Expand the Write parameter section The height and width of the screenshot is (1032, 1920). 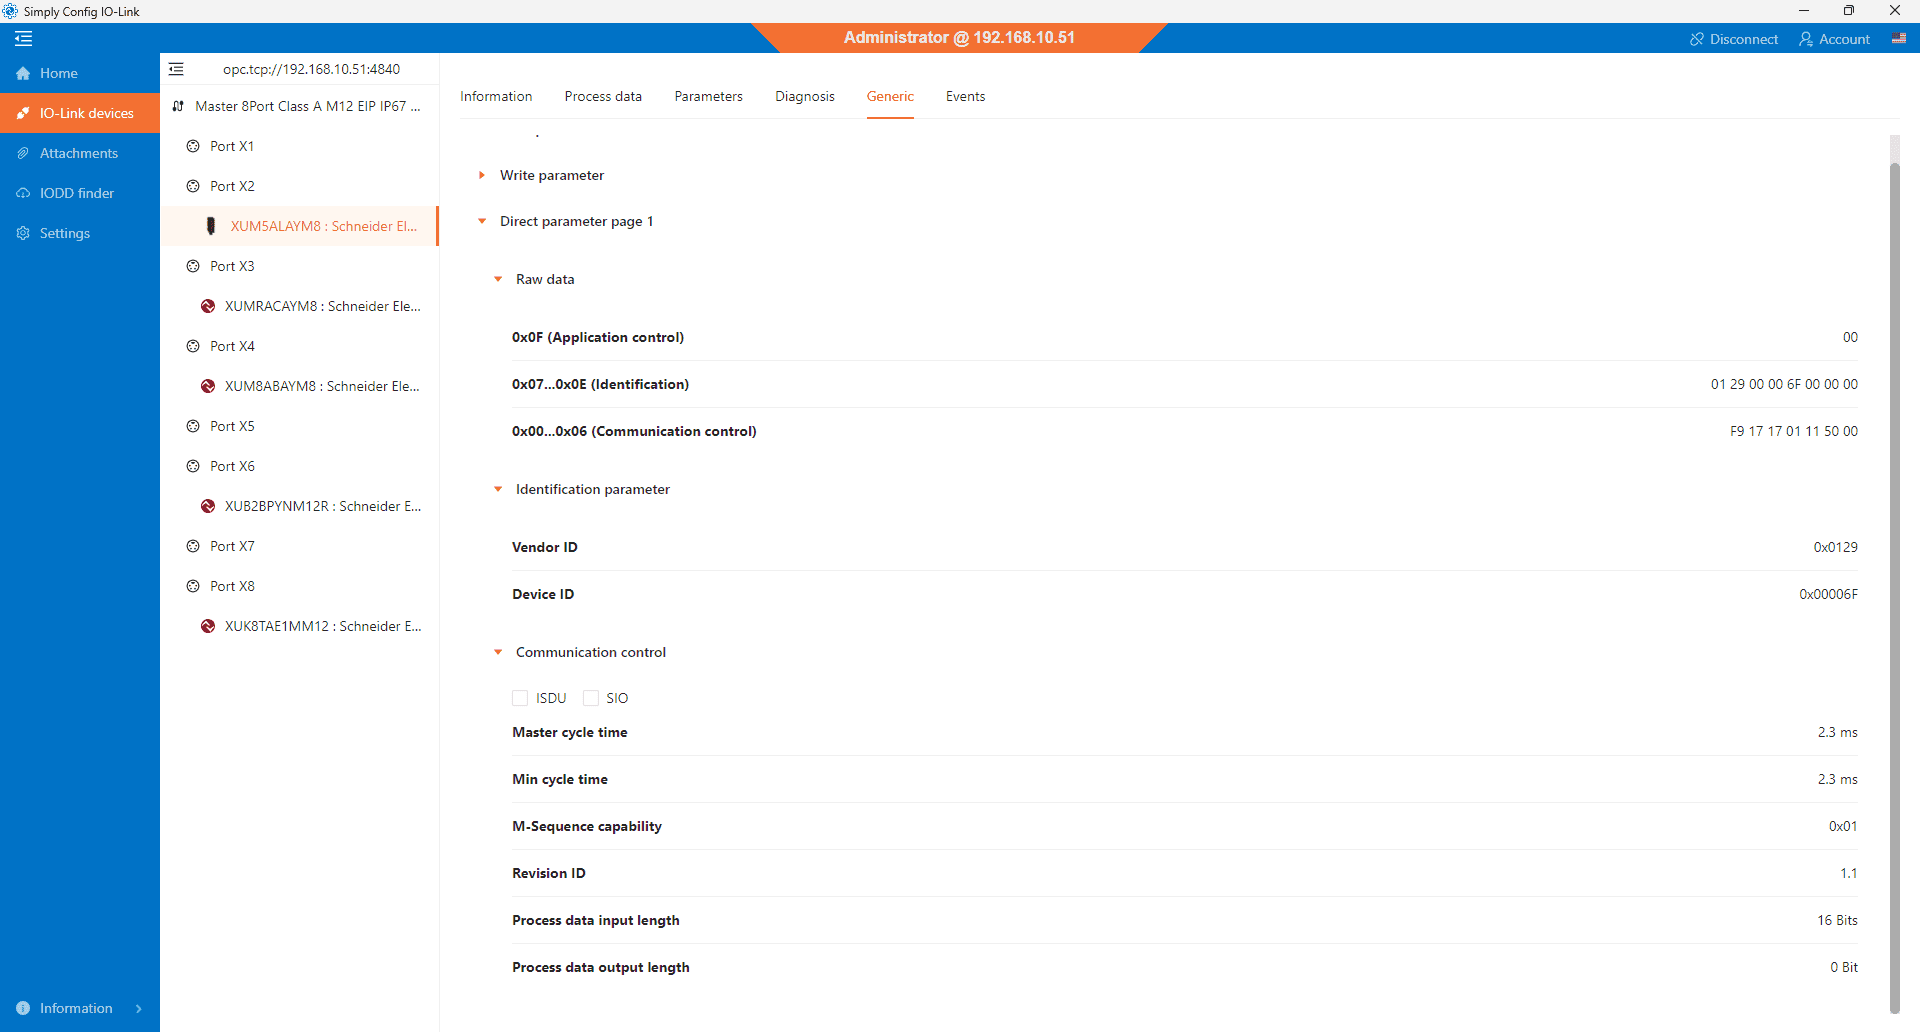(x=482, y=175)
